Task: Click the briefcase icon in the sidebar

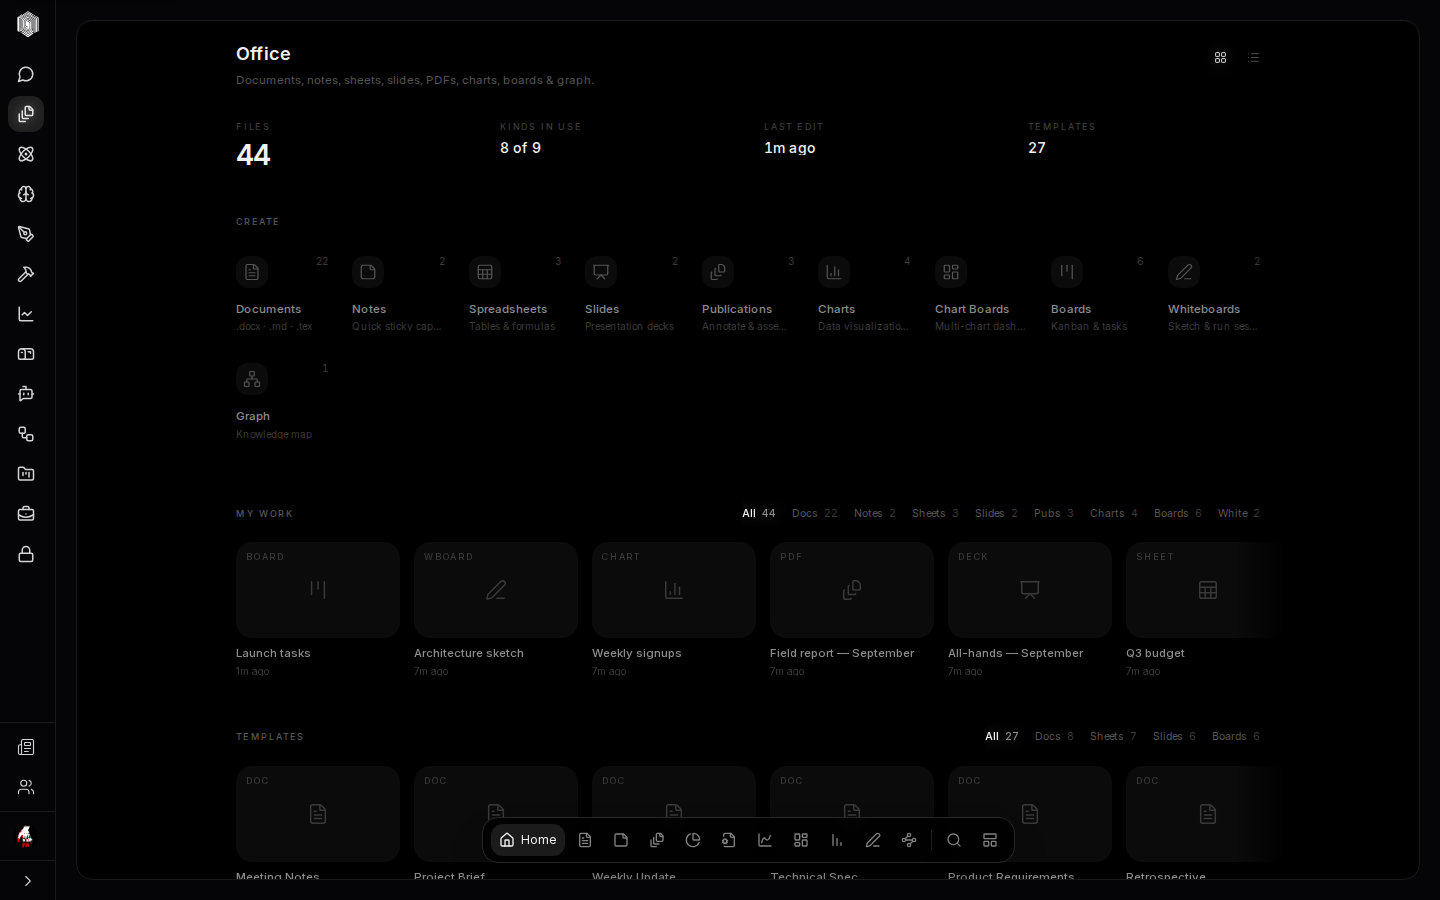Action: [26, 514]
